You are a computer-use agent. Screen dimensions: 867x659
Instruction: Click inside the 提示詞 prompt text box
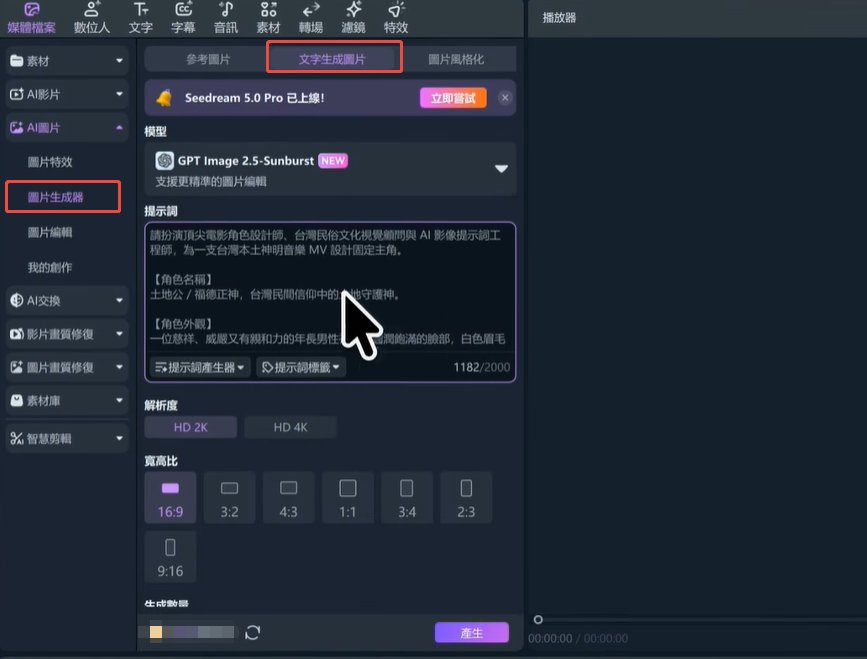[x=330, y=287]
